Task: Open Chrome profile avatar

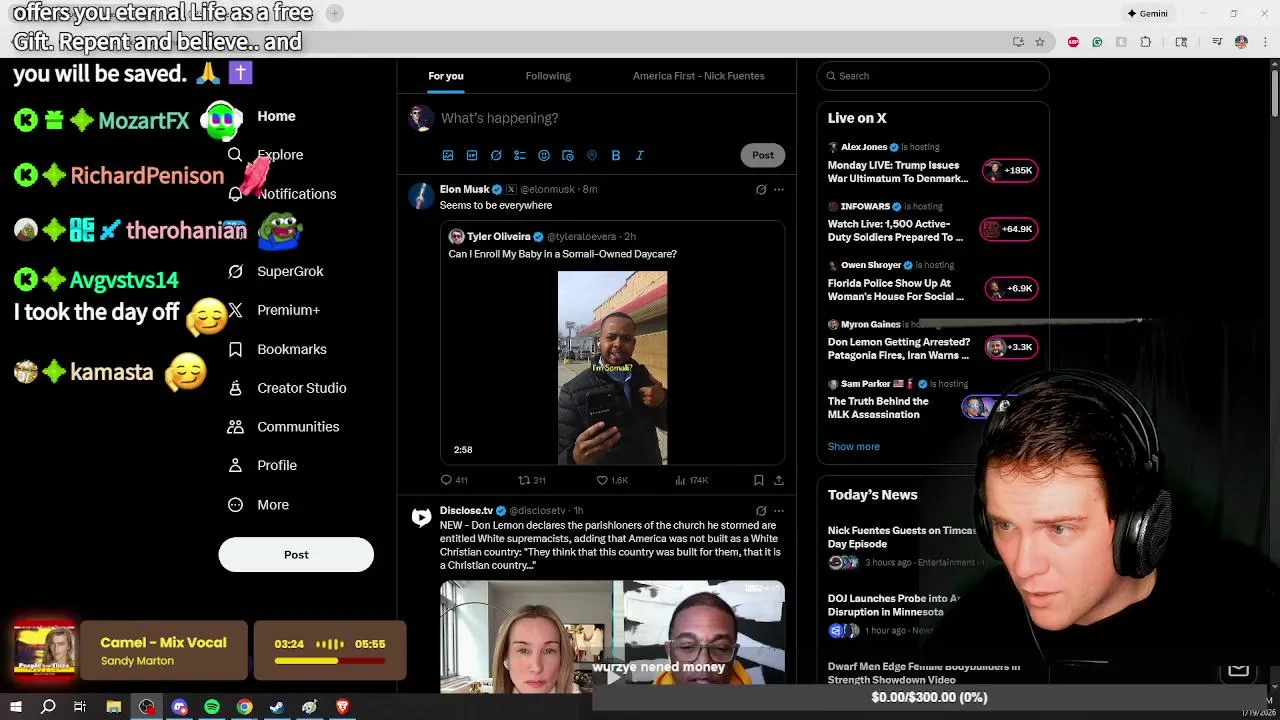Action: point(1241,42)
